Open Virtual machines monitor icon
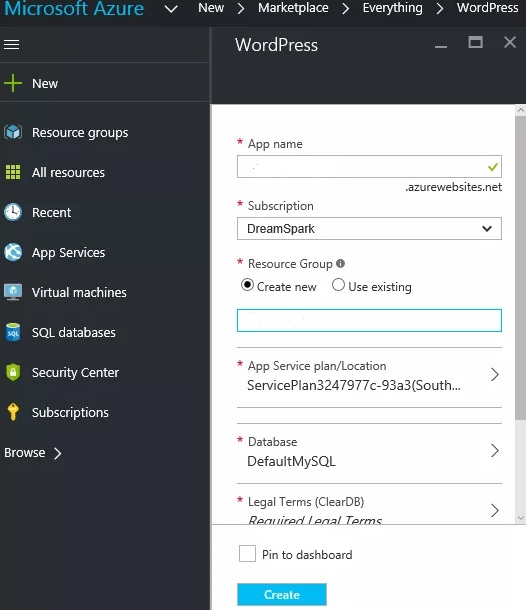The width and height of the screenshot is (526, 610). coord(13,292)
